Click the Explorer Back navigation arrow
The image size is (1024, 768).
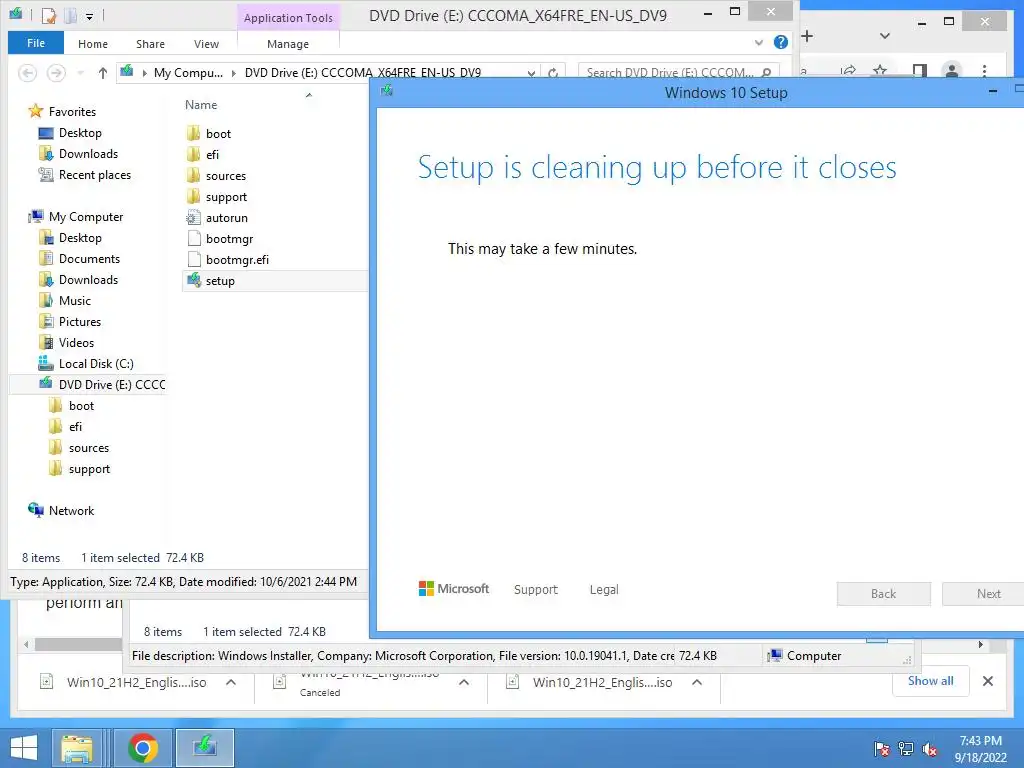[27, 72]
